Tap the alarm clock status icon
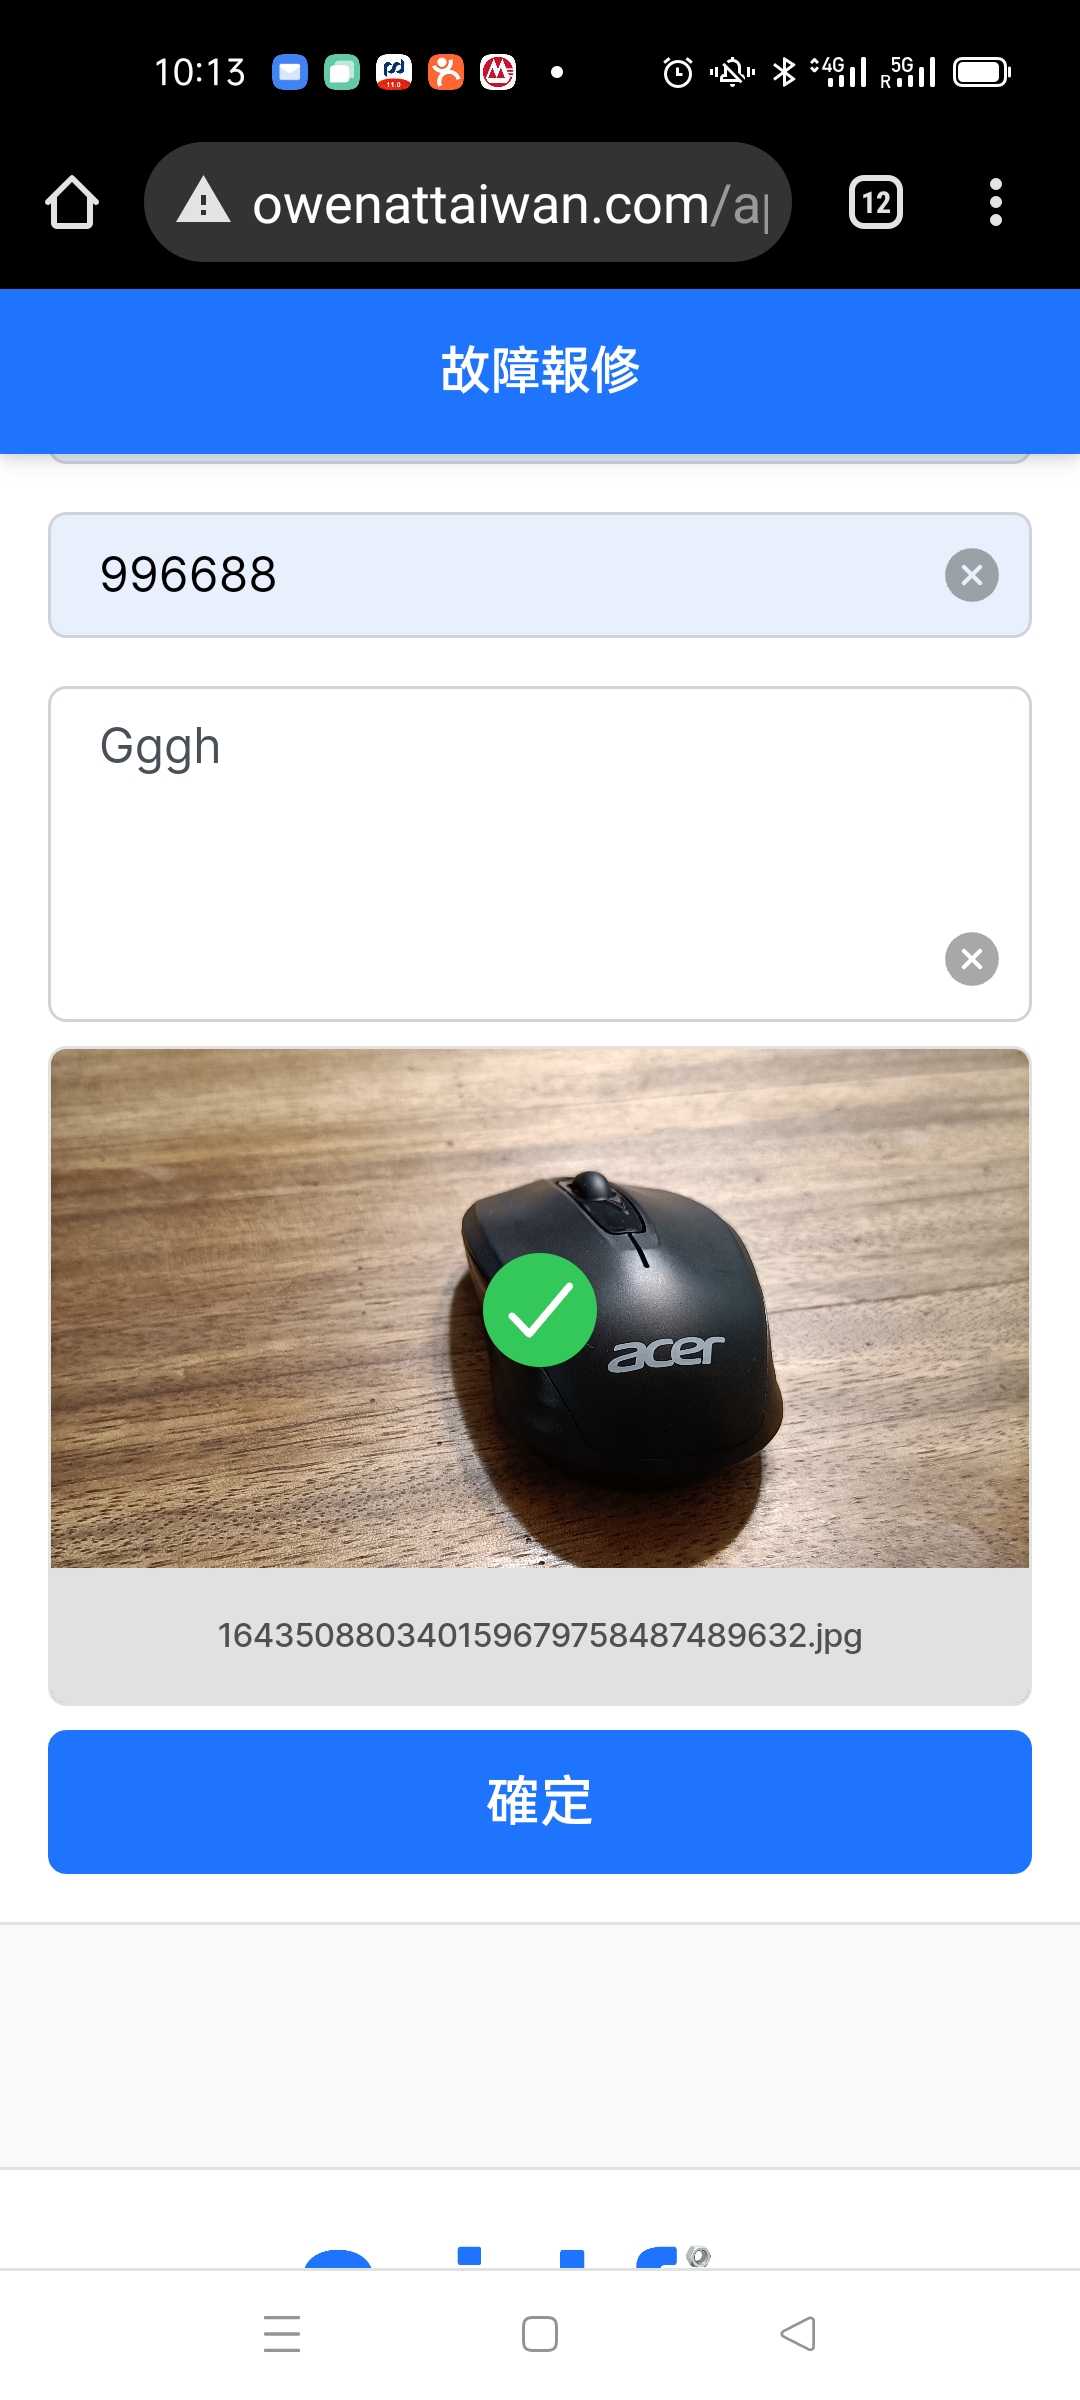This screenshot has width=1080, height=2400. [678, 72]
